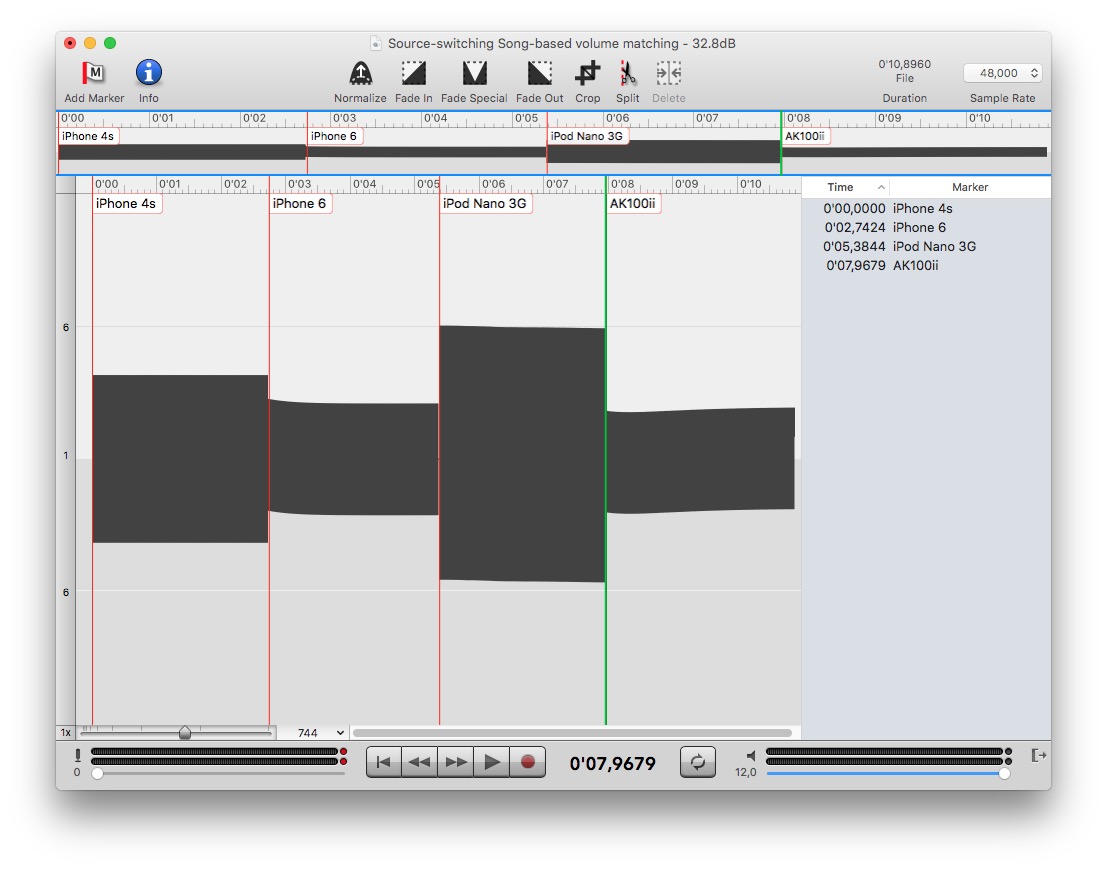Click the 0'07,9679 cell in marker list

click(x=855, y=266)
